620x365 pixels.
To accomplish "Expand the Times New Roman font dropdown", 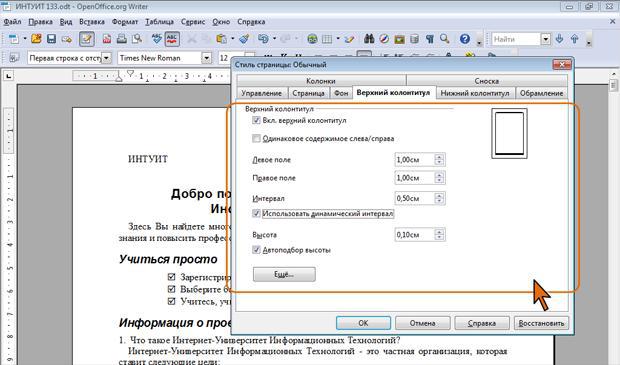I will coord(206,58).
